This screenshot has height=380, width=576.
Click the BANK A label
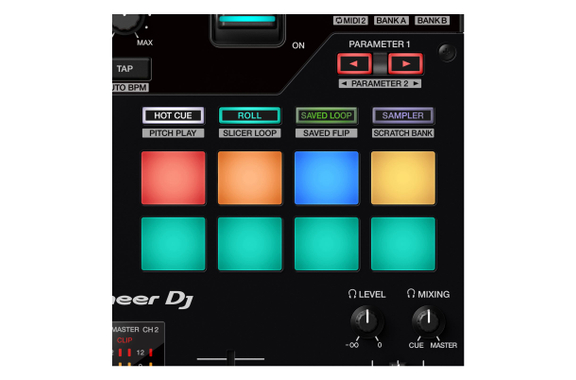point(391,21)
